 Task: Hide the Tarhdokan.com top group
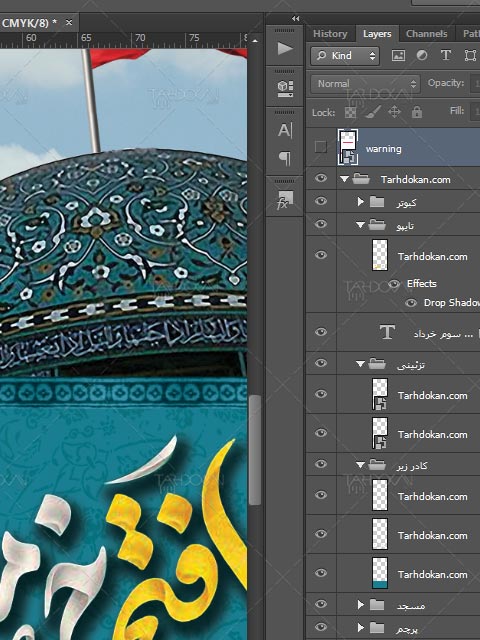(321, 178)
